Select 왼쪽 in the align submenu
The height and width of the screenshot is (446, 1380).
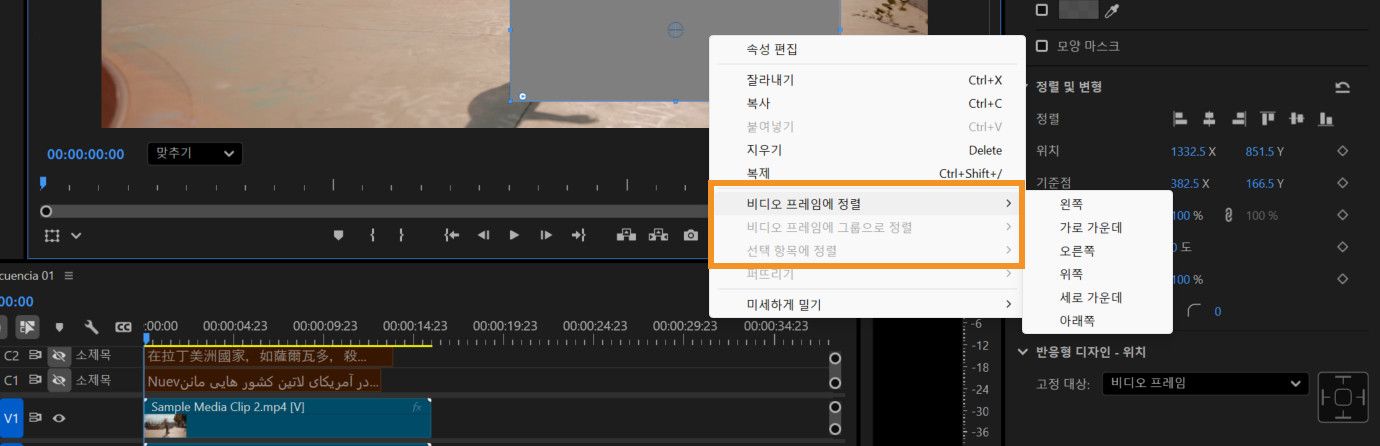[1097, 204]
